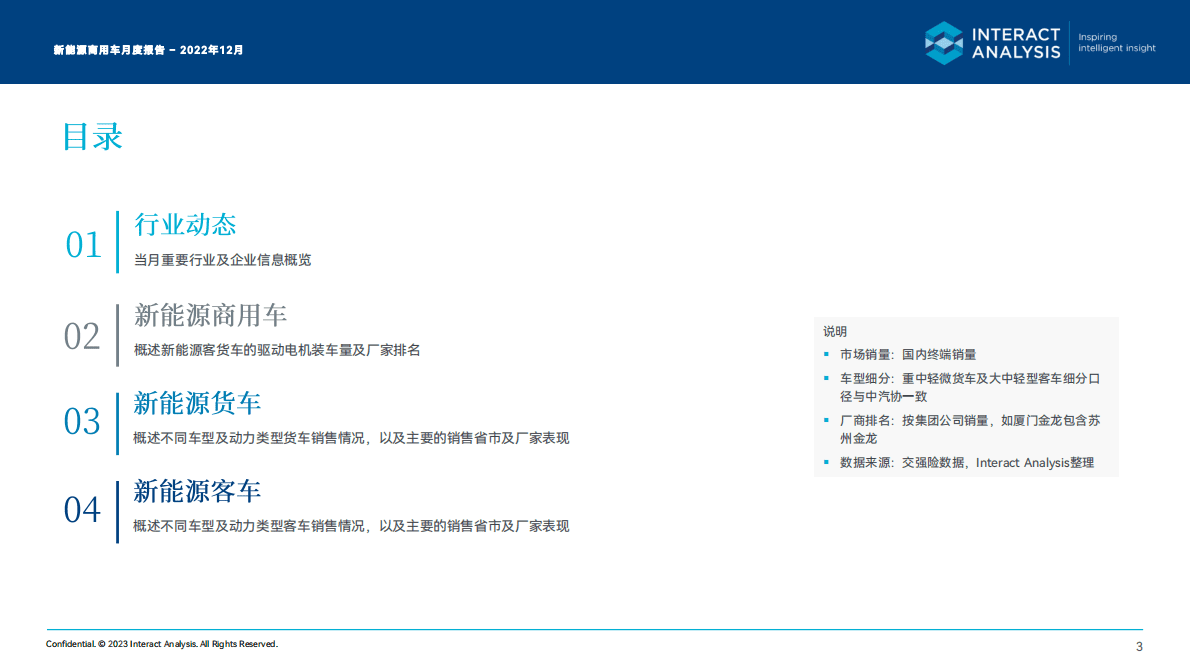Click the Inspiring intelligent insight tagline

tap(1115, 42)
